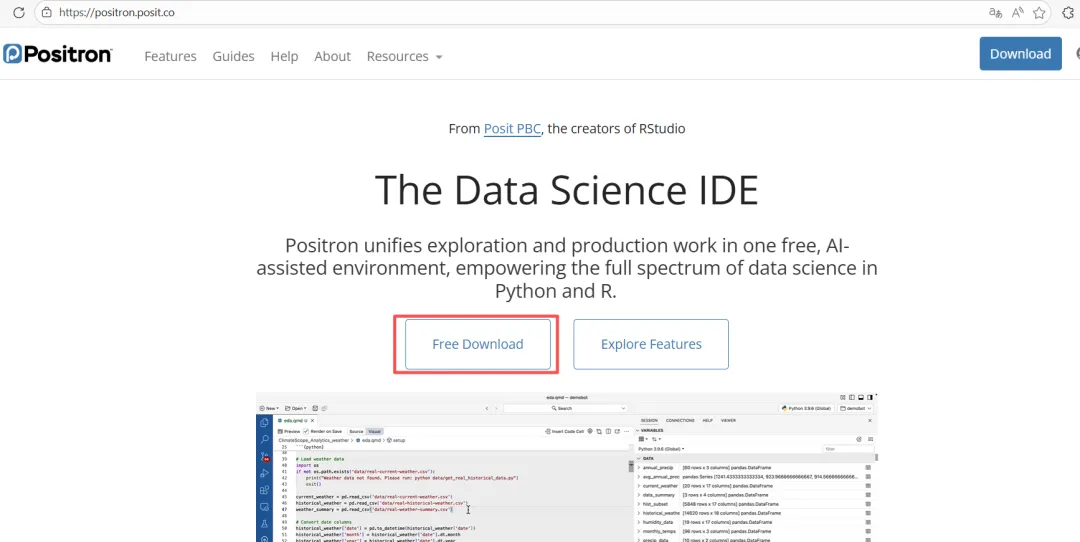This screenshot has height=542, width=1080.
Task: Click the blue Download button in header
Action: (x=1021, y=54)
